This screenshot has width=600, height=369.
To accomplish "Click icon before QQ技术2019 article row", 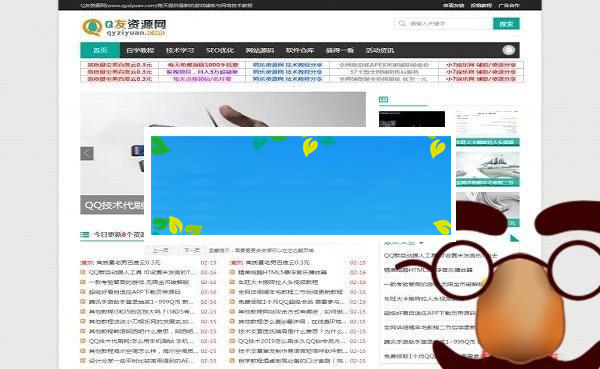I will tap(232, 341).
